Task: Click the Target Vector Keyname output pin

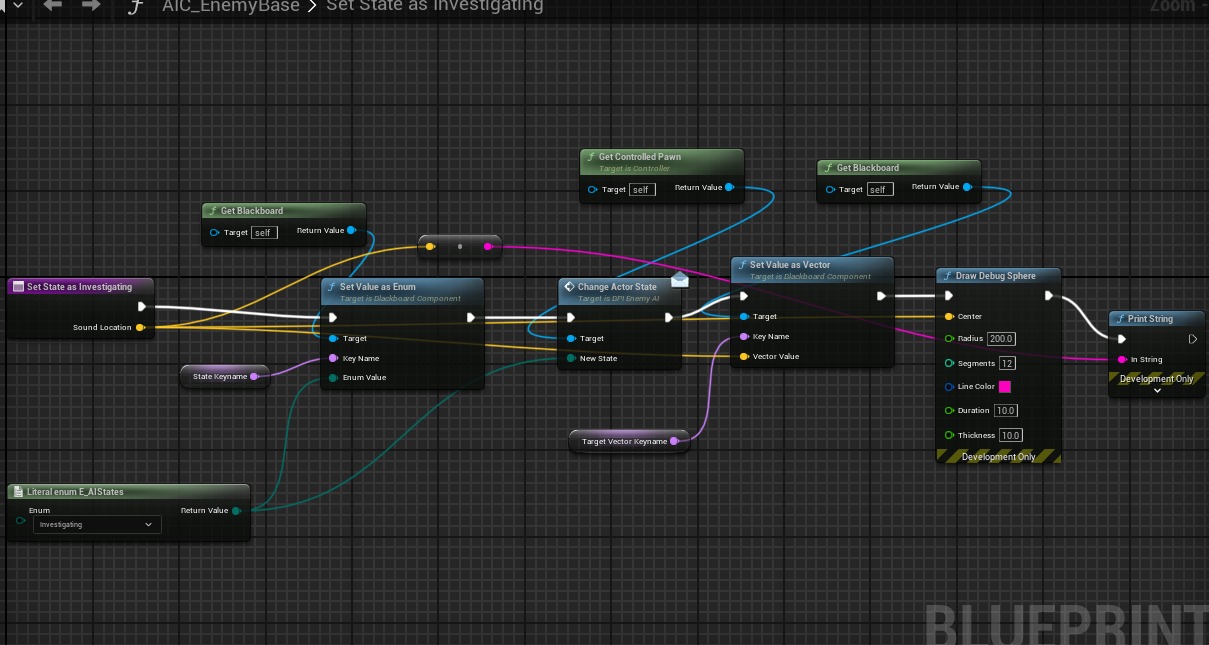Action: (x=674, y=441)
